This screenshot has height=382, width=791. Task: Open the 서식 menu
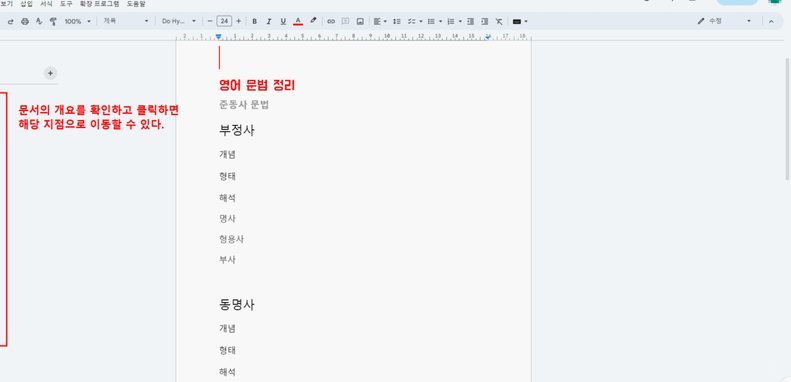(x=46, y=4)
